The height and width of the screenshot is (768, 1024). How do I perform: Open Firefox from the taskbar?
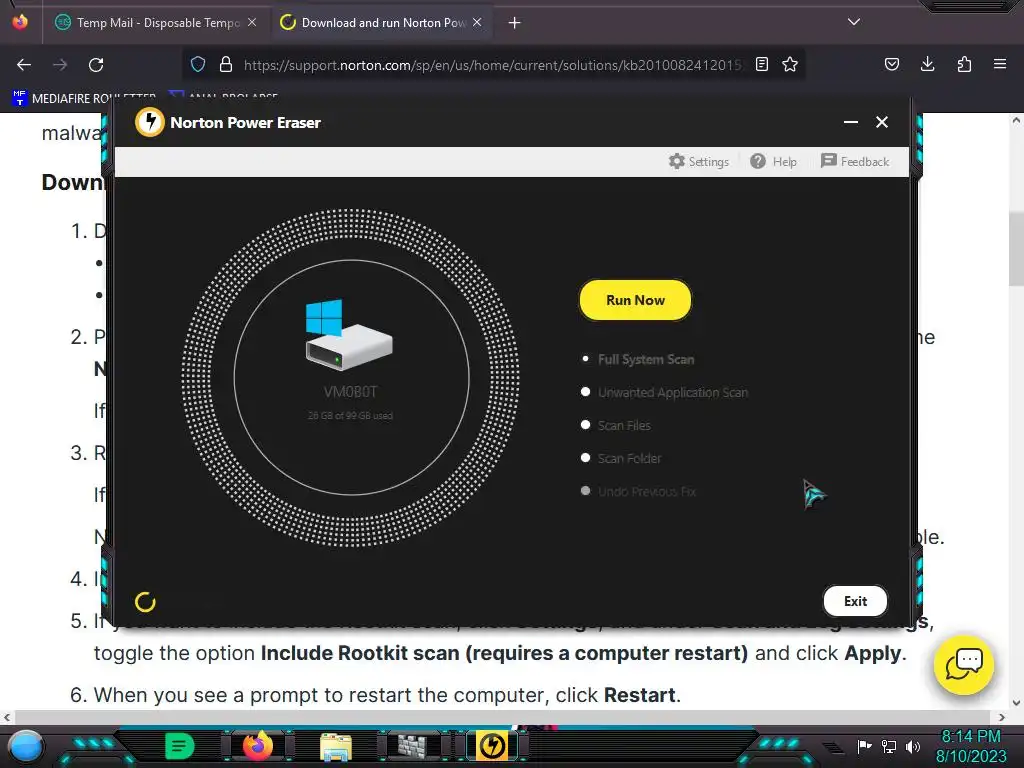tap(257, 746)
